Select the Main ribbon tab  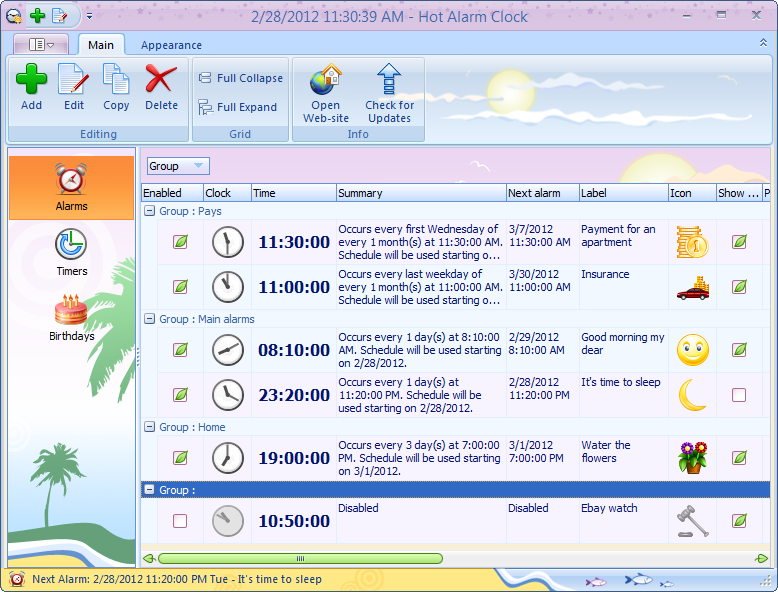pyautogui.click(x=101, y=45)
